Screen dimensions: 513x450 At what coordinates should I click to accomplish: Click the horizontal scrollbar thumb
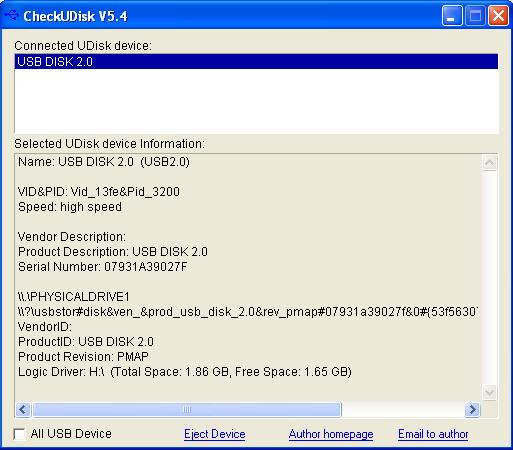coord(187,409)
